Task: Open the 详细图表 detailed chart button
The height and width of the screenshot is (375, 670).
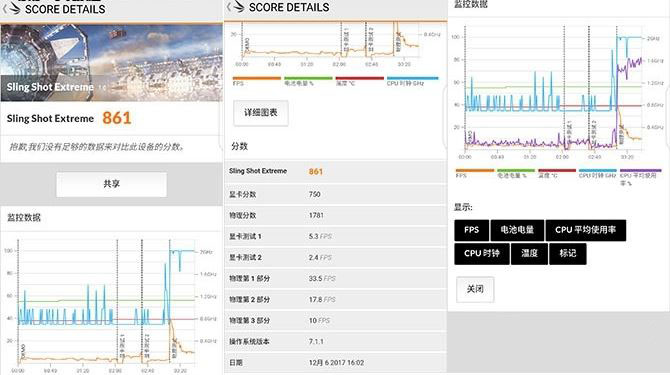Action: click(x=261, y=113)
